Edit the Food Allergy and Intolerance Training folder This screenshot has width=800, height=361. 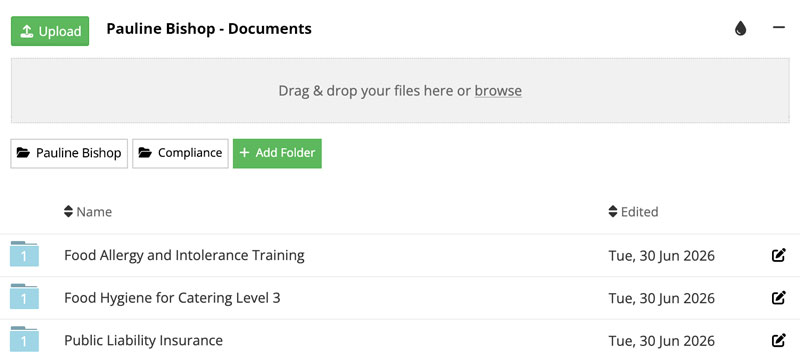[x=778, y=255]
